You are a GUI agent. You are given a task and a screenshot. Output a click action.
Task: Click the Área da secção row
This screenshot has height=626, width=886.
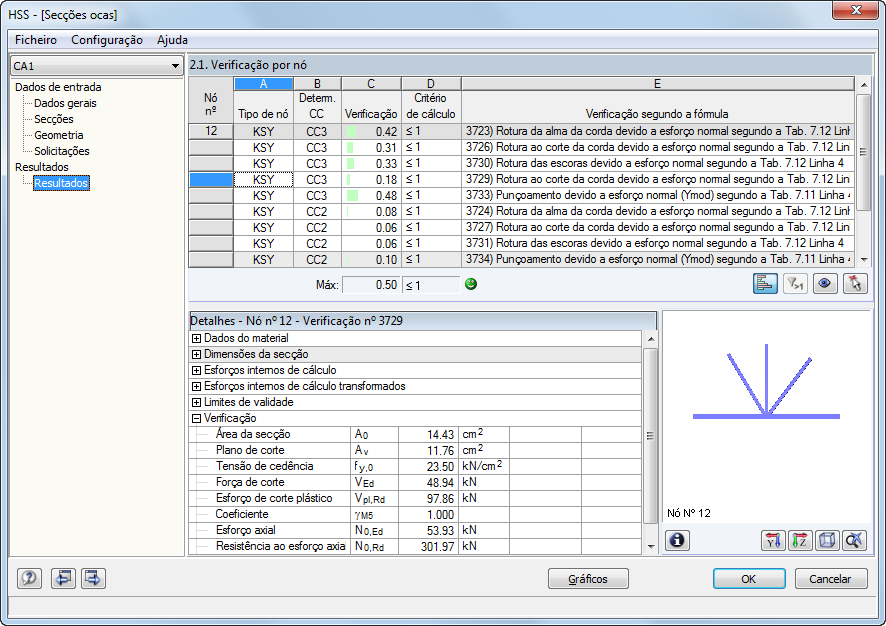pyautogui.click(x=415, y=434)
